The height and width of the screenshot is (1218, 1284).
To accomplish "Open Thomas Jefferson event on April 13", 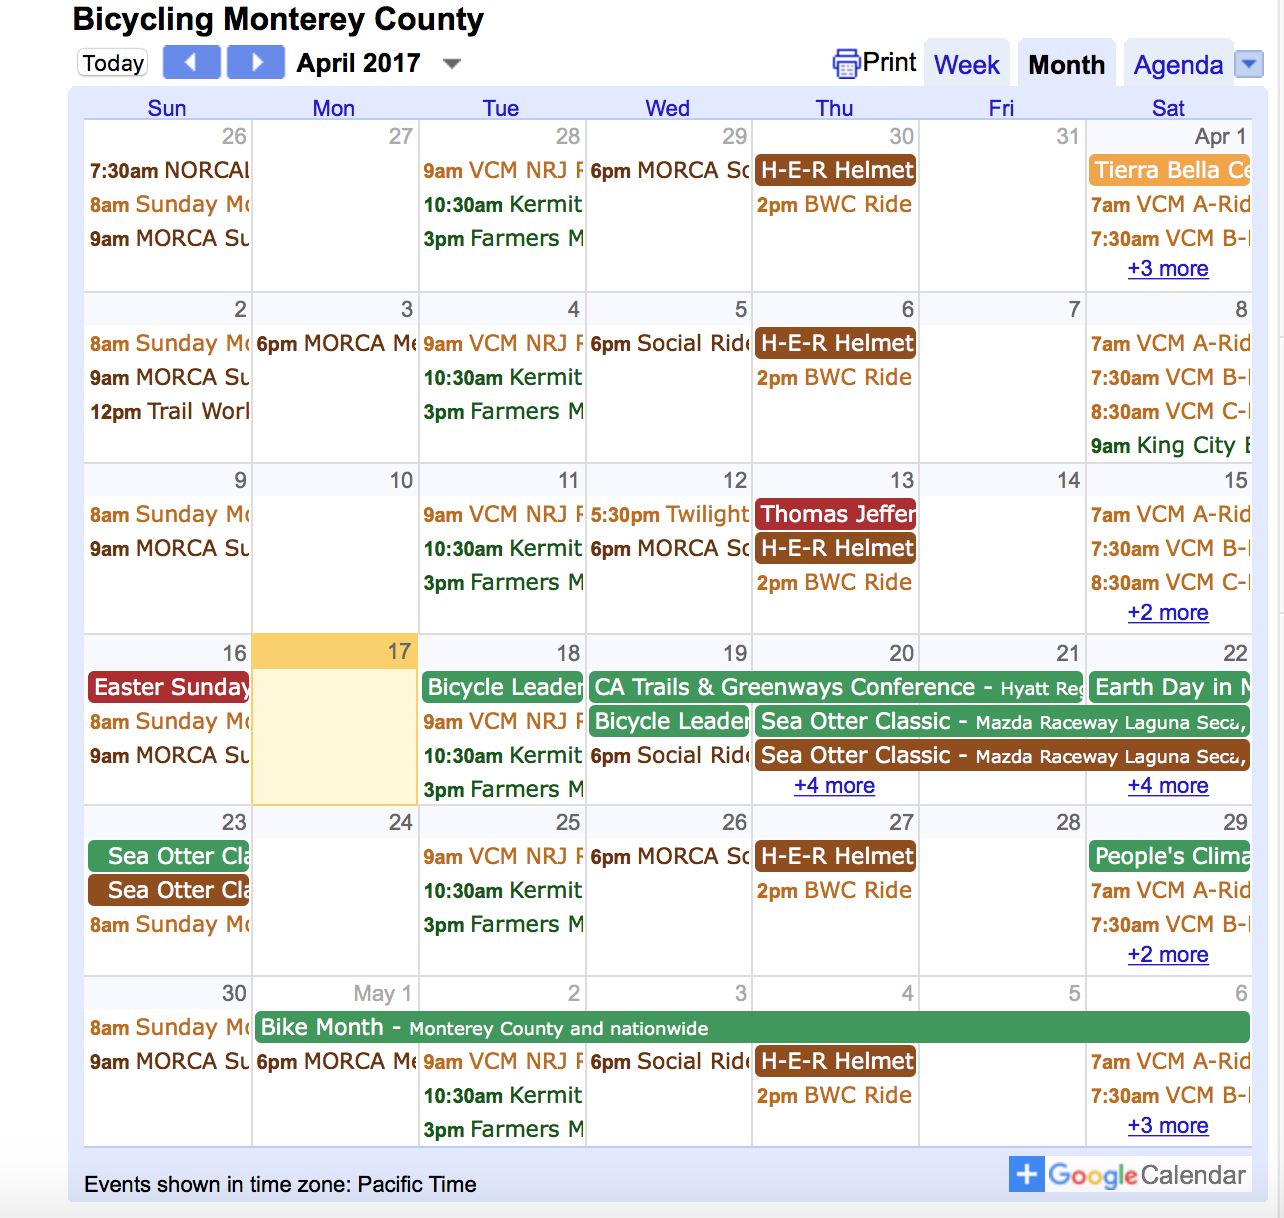I will click(x=835, y=514).
